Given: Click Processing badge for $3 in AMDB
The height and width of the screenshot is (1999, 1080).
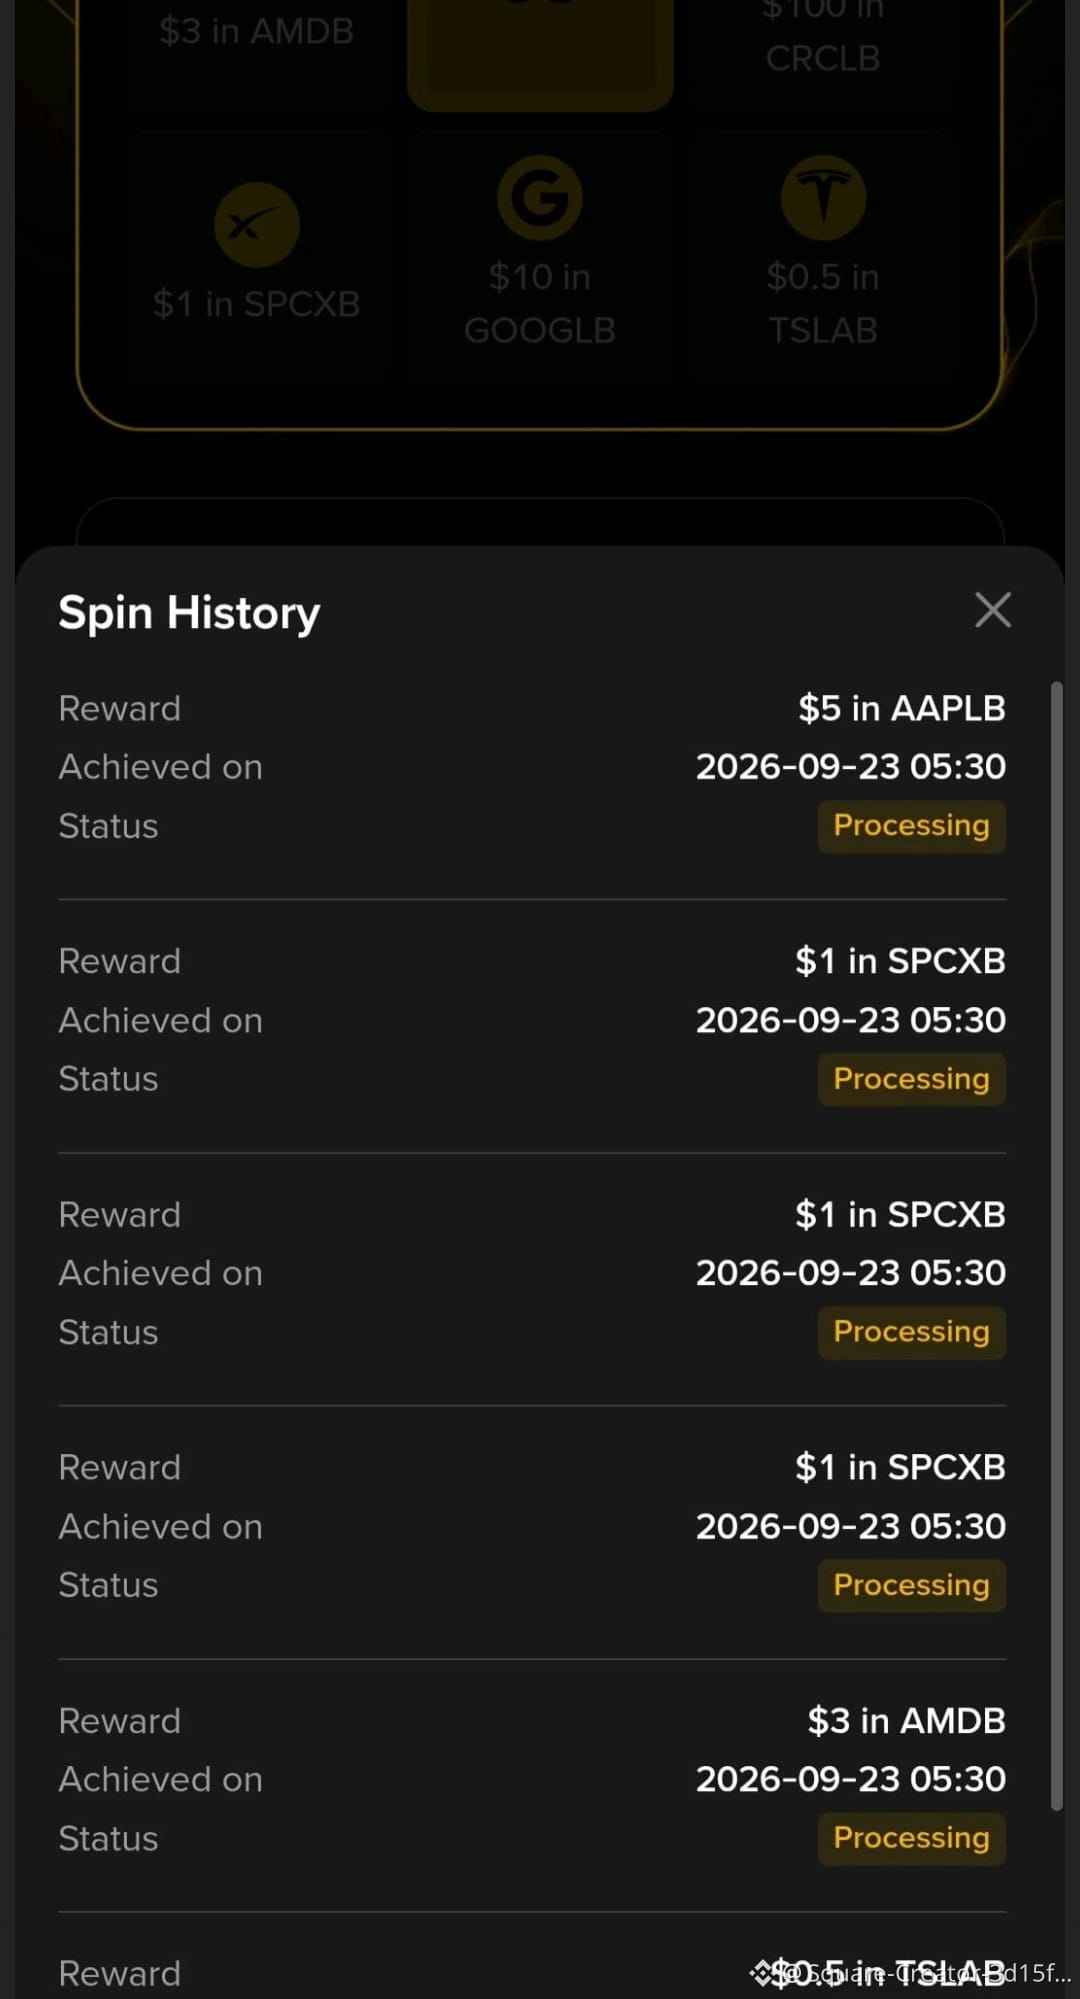Looking at the screenshot, I should tap(912, 1839).
